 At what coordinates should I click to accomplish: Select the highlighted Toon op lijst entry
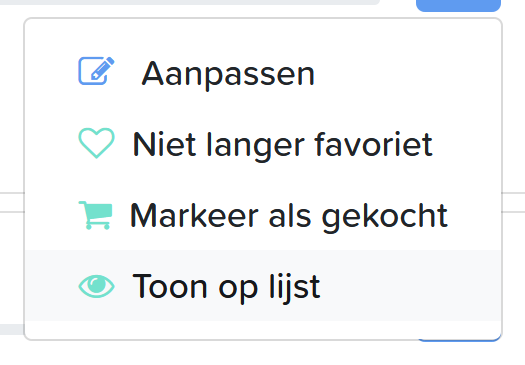[x=263, y=286]
